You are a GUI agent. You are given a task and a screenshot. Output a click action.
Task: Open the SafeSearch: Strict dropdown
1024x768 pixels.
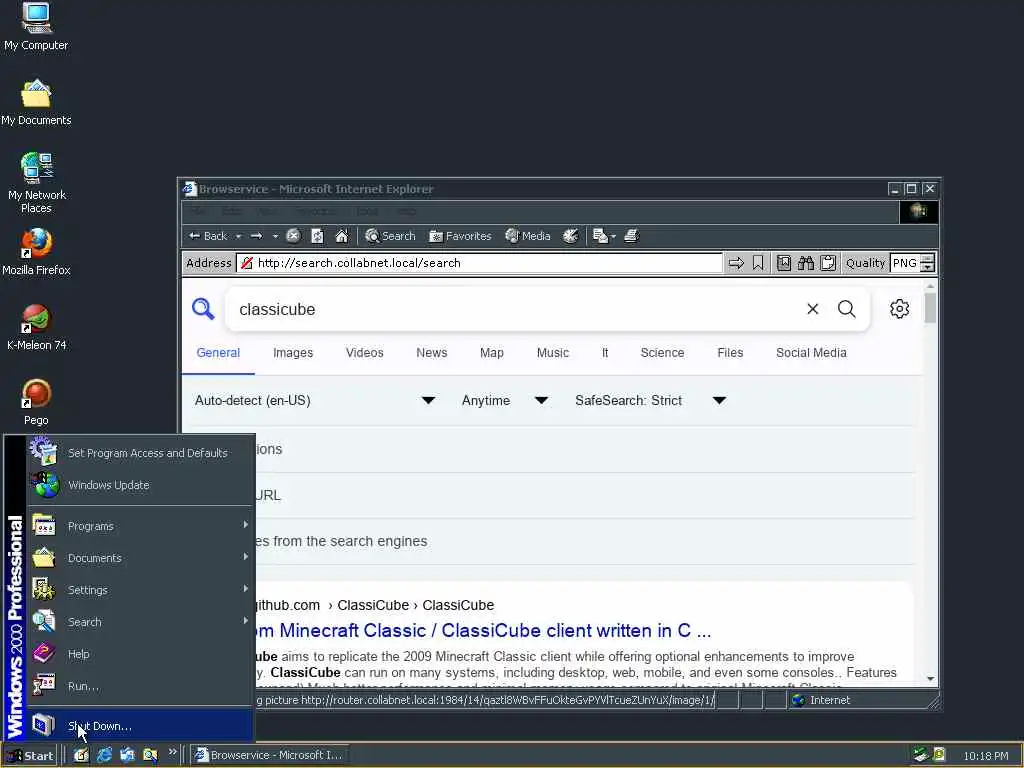(650, 400)
